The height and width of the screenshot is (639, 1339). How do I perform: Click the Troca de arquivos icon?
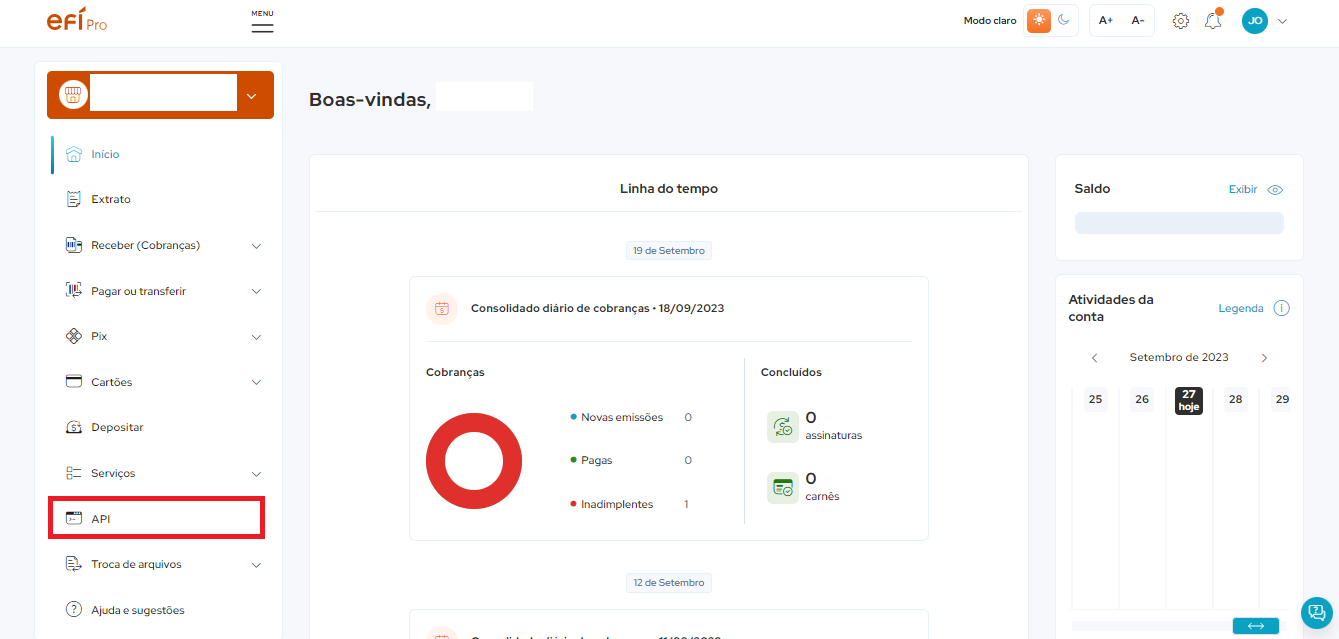click(x=73, y=564)
